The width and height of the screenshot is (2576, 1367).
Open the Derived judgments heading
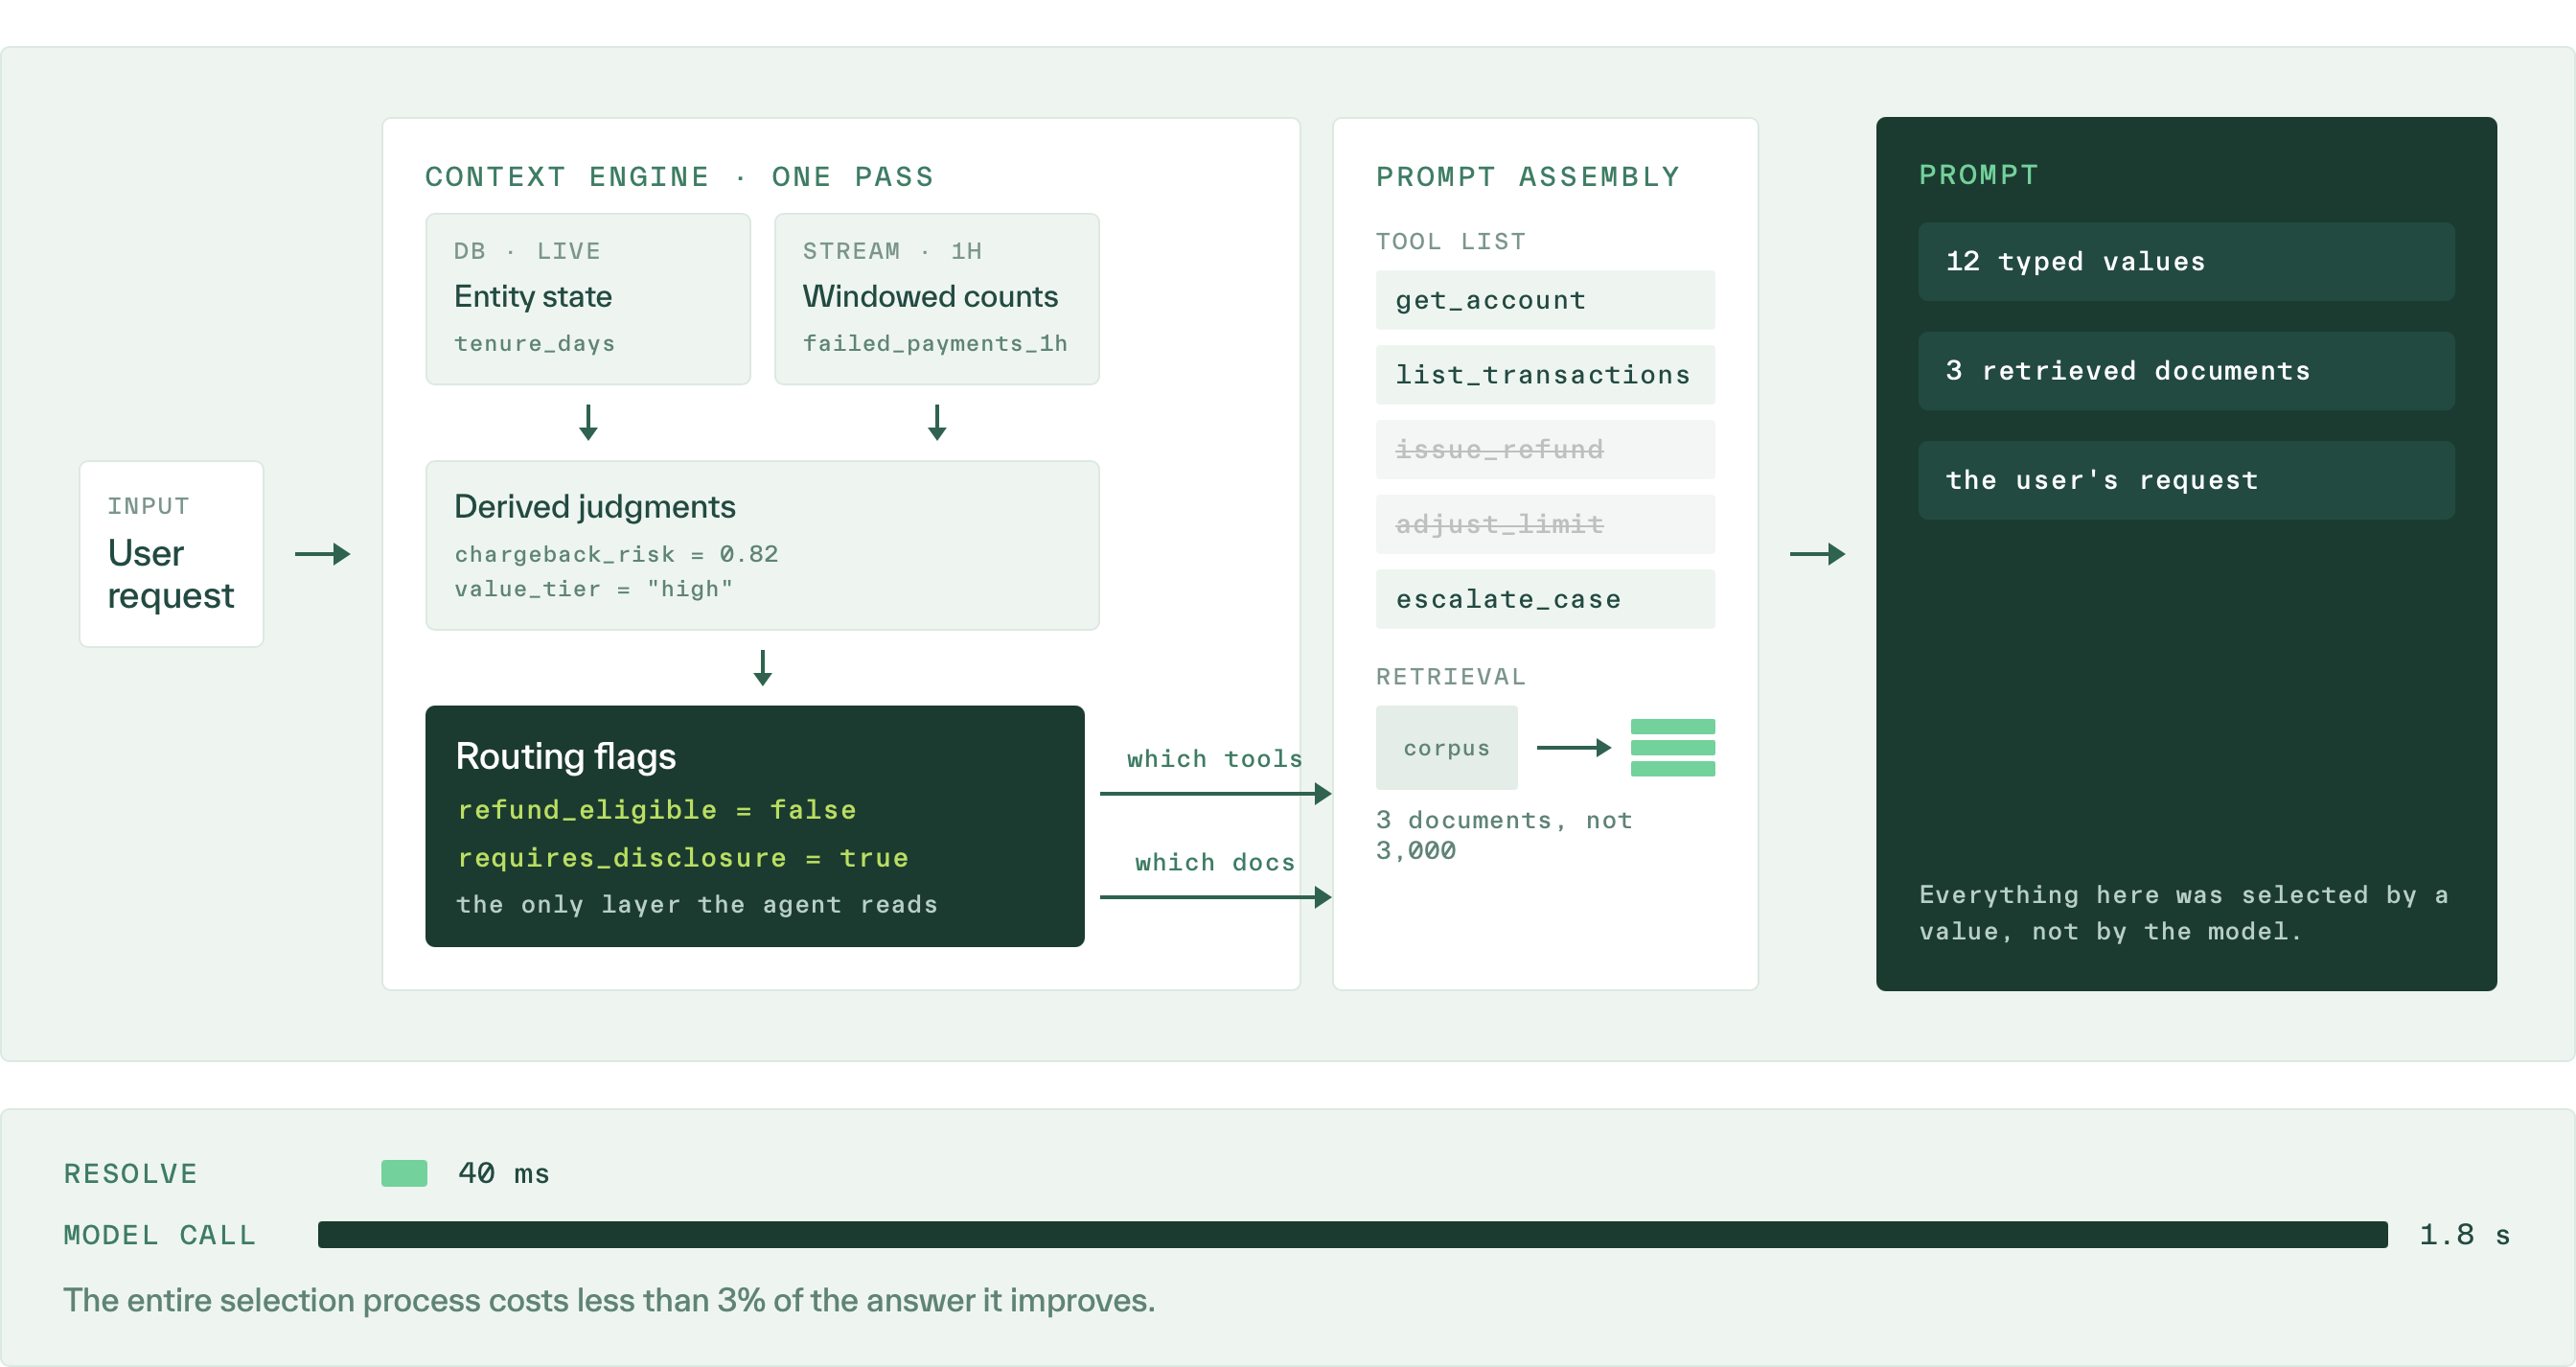coord(595,506)
